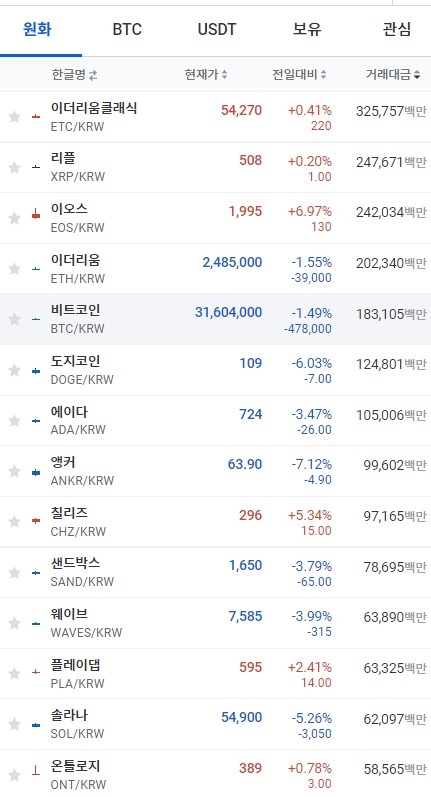Sort list by 거래대금 column
431x797 pixels.
pos(393,75)
